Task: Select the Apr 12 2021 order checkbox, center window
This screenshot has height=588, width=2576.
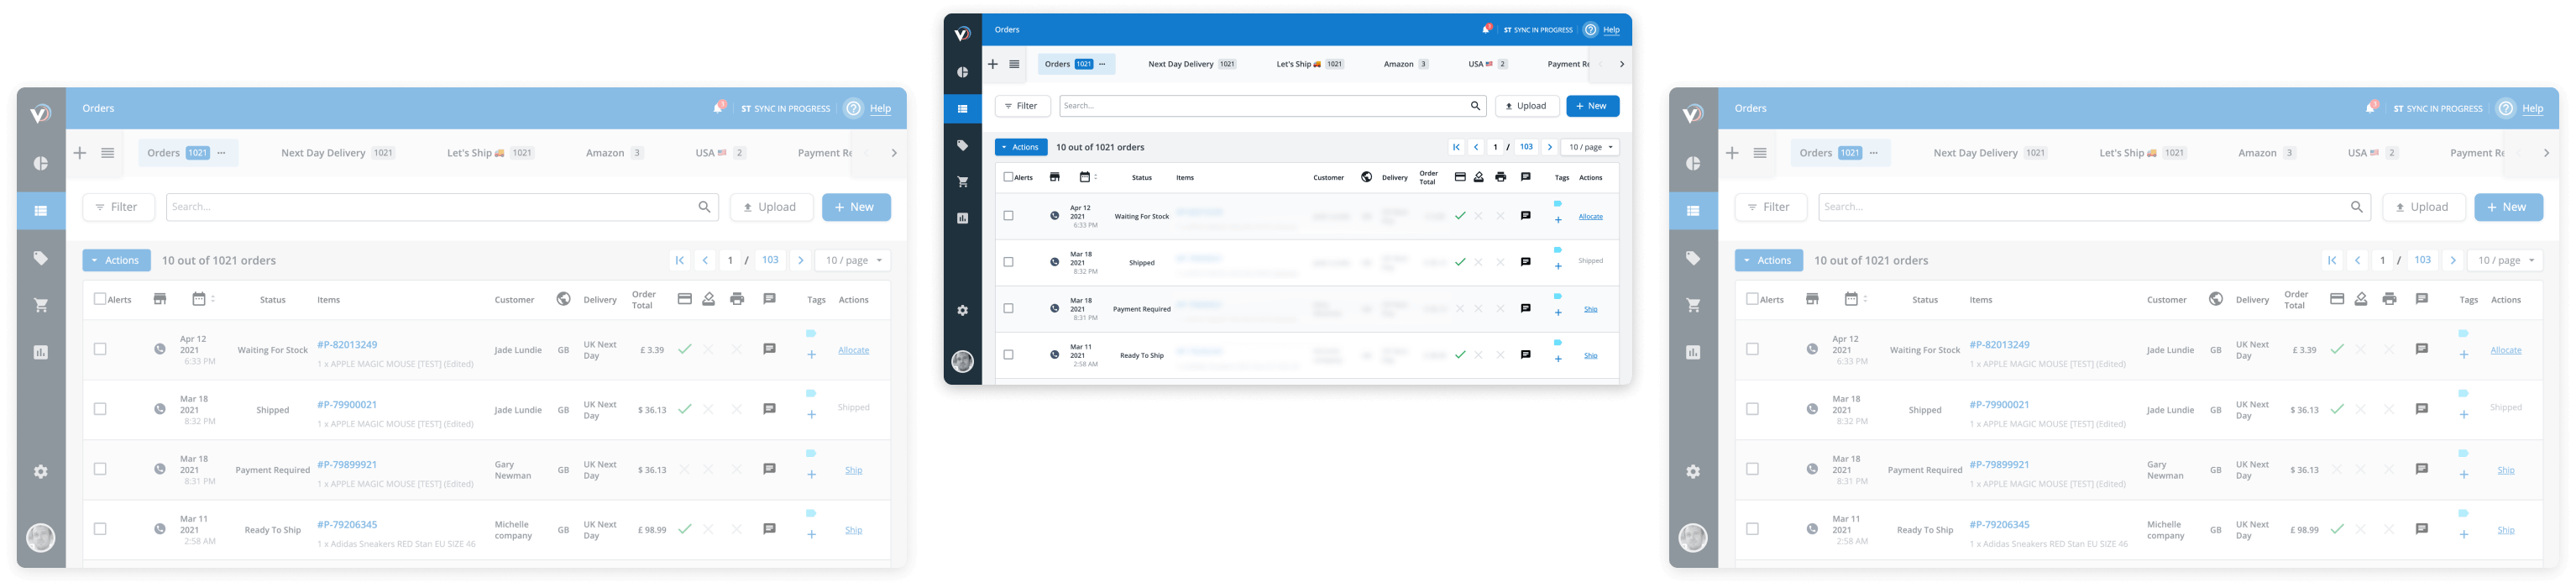Action: tap(1008, 216)
